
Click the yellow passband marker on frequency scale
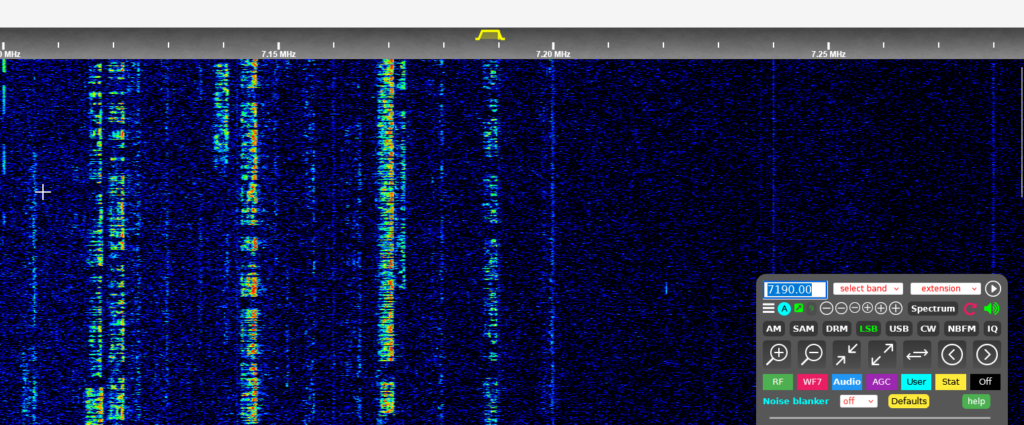coord(490,35)
